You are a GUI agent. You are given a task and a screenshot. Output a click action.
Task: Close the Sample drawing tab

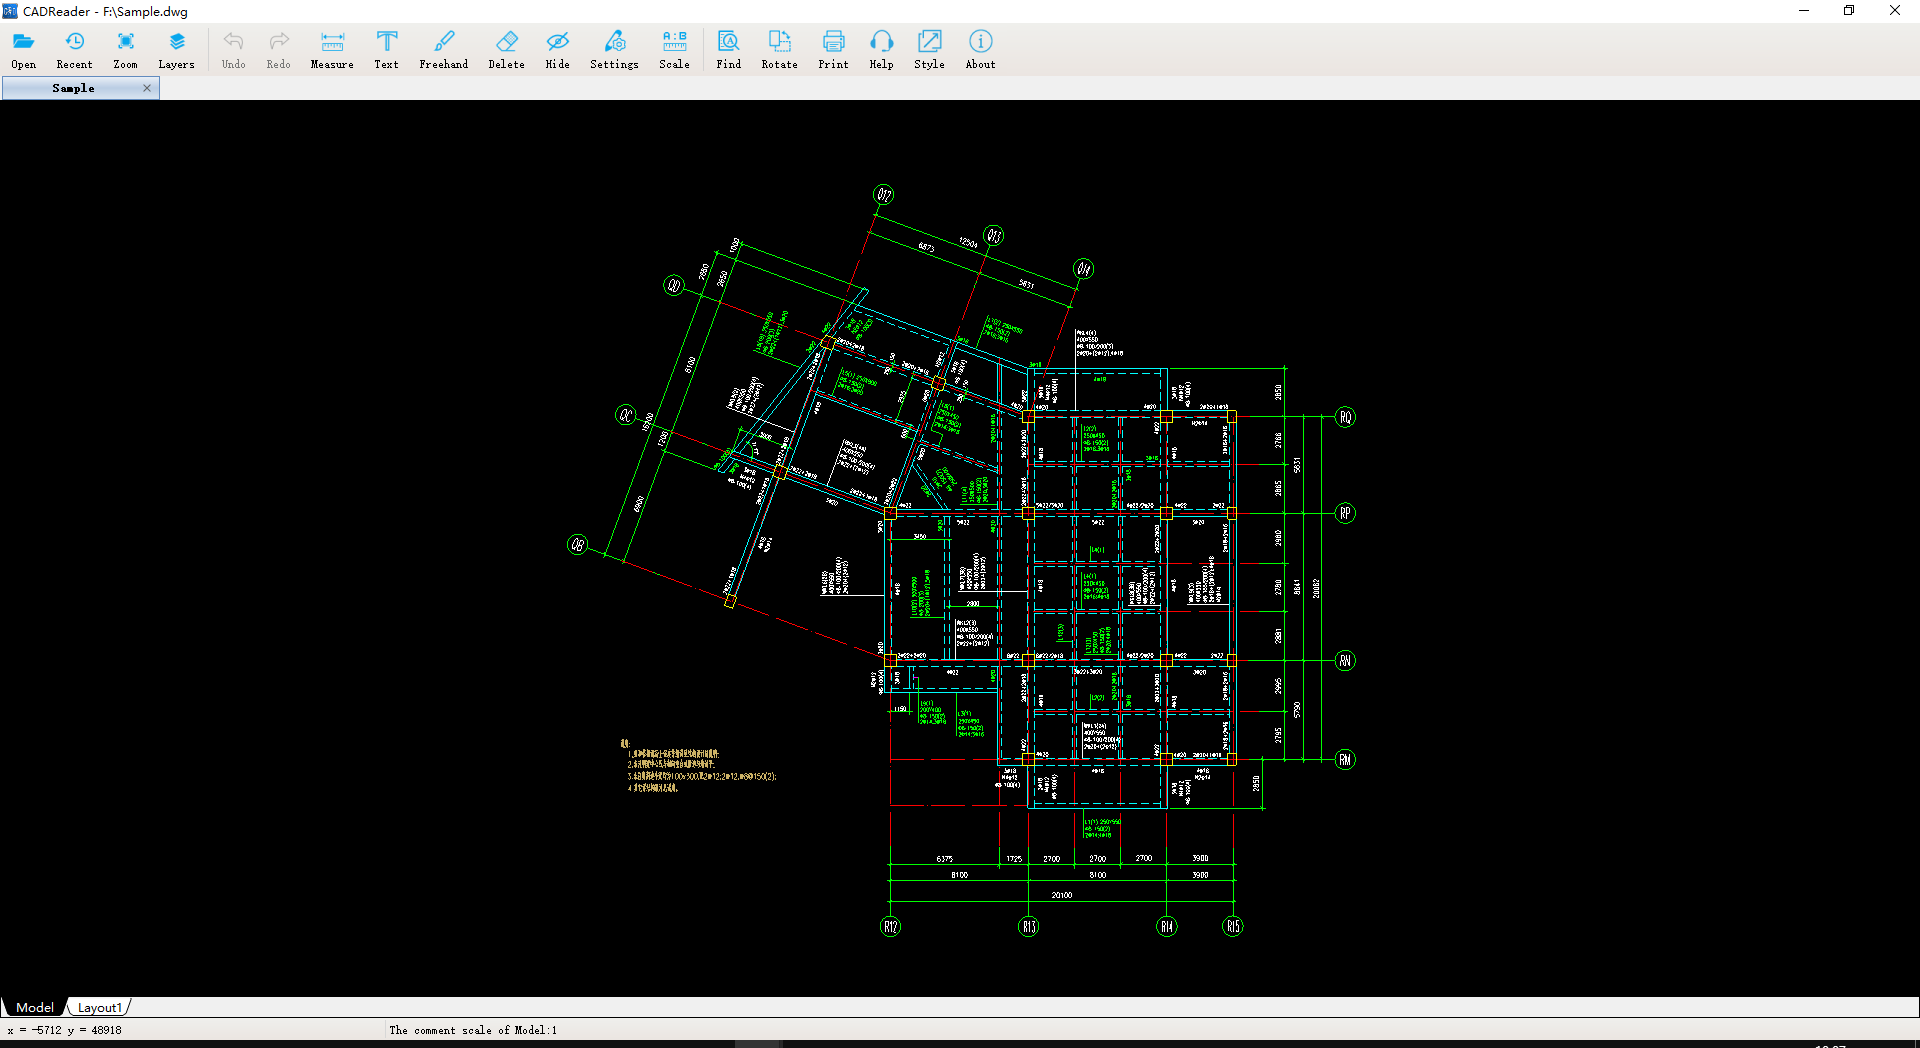[146, 88]
